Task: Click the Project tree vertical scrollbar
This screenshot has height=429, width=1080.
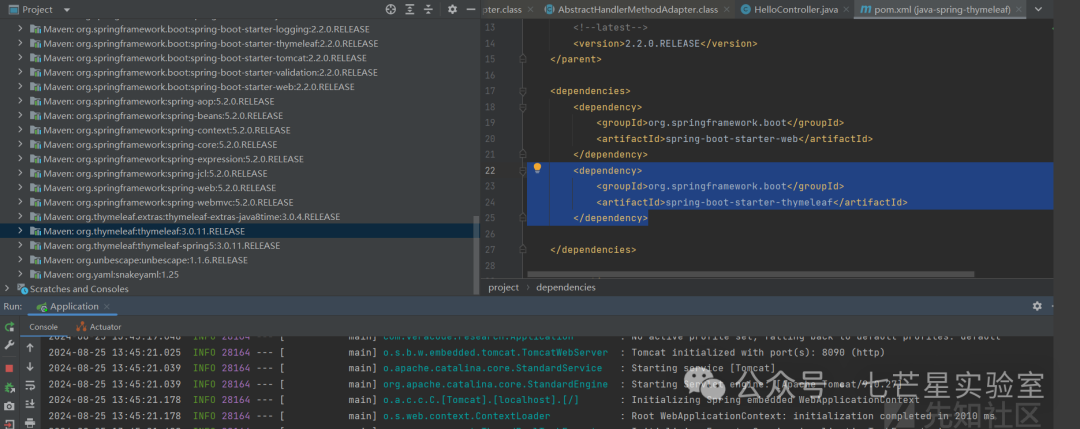Action: (x=475, y=255)
